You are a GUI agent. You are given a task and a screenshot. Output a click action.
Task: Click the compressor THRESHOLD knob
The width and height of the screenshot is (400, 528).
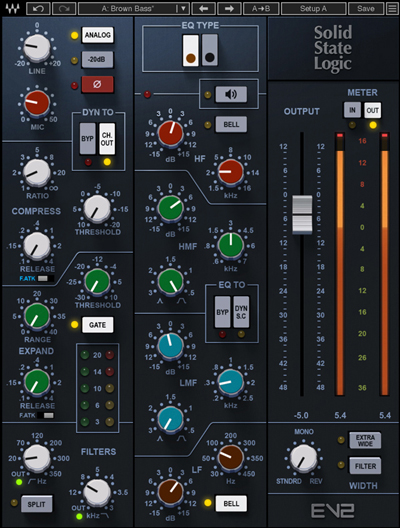(x=97, y=209)
